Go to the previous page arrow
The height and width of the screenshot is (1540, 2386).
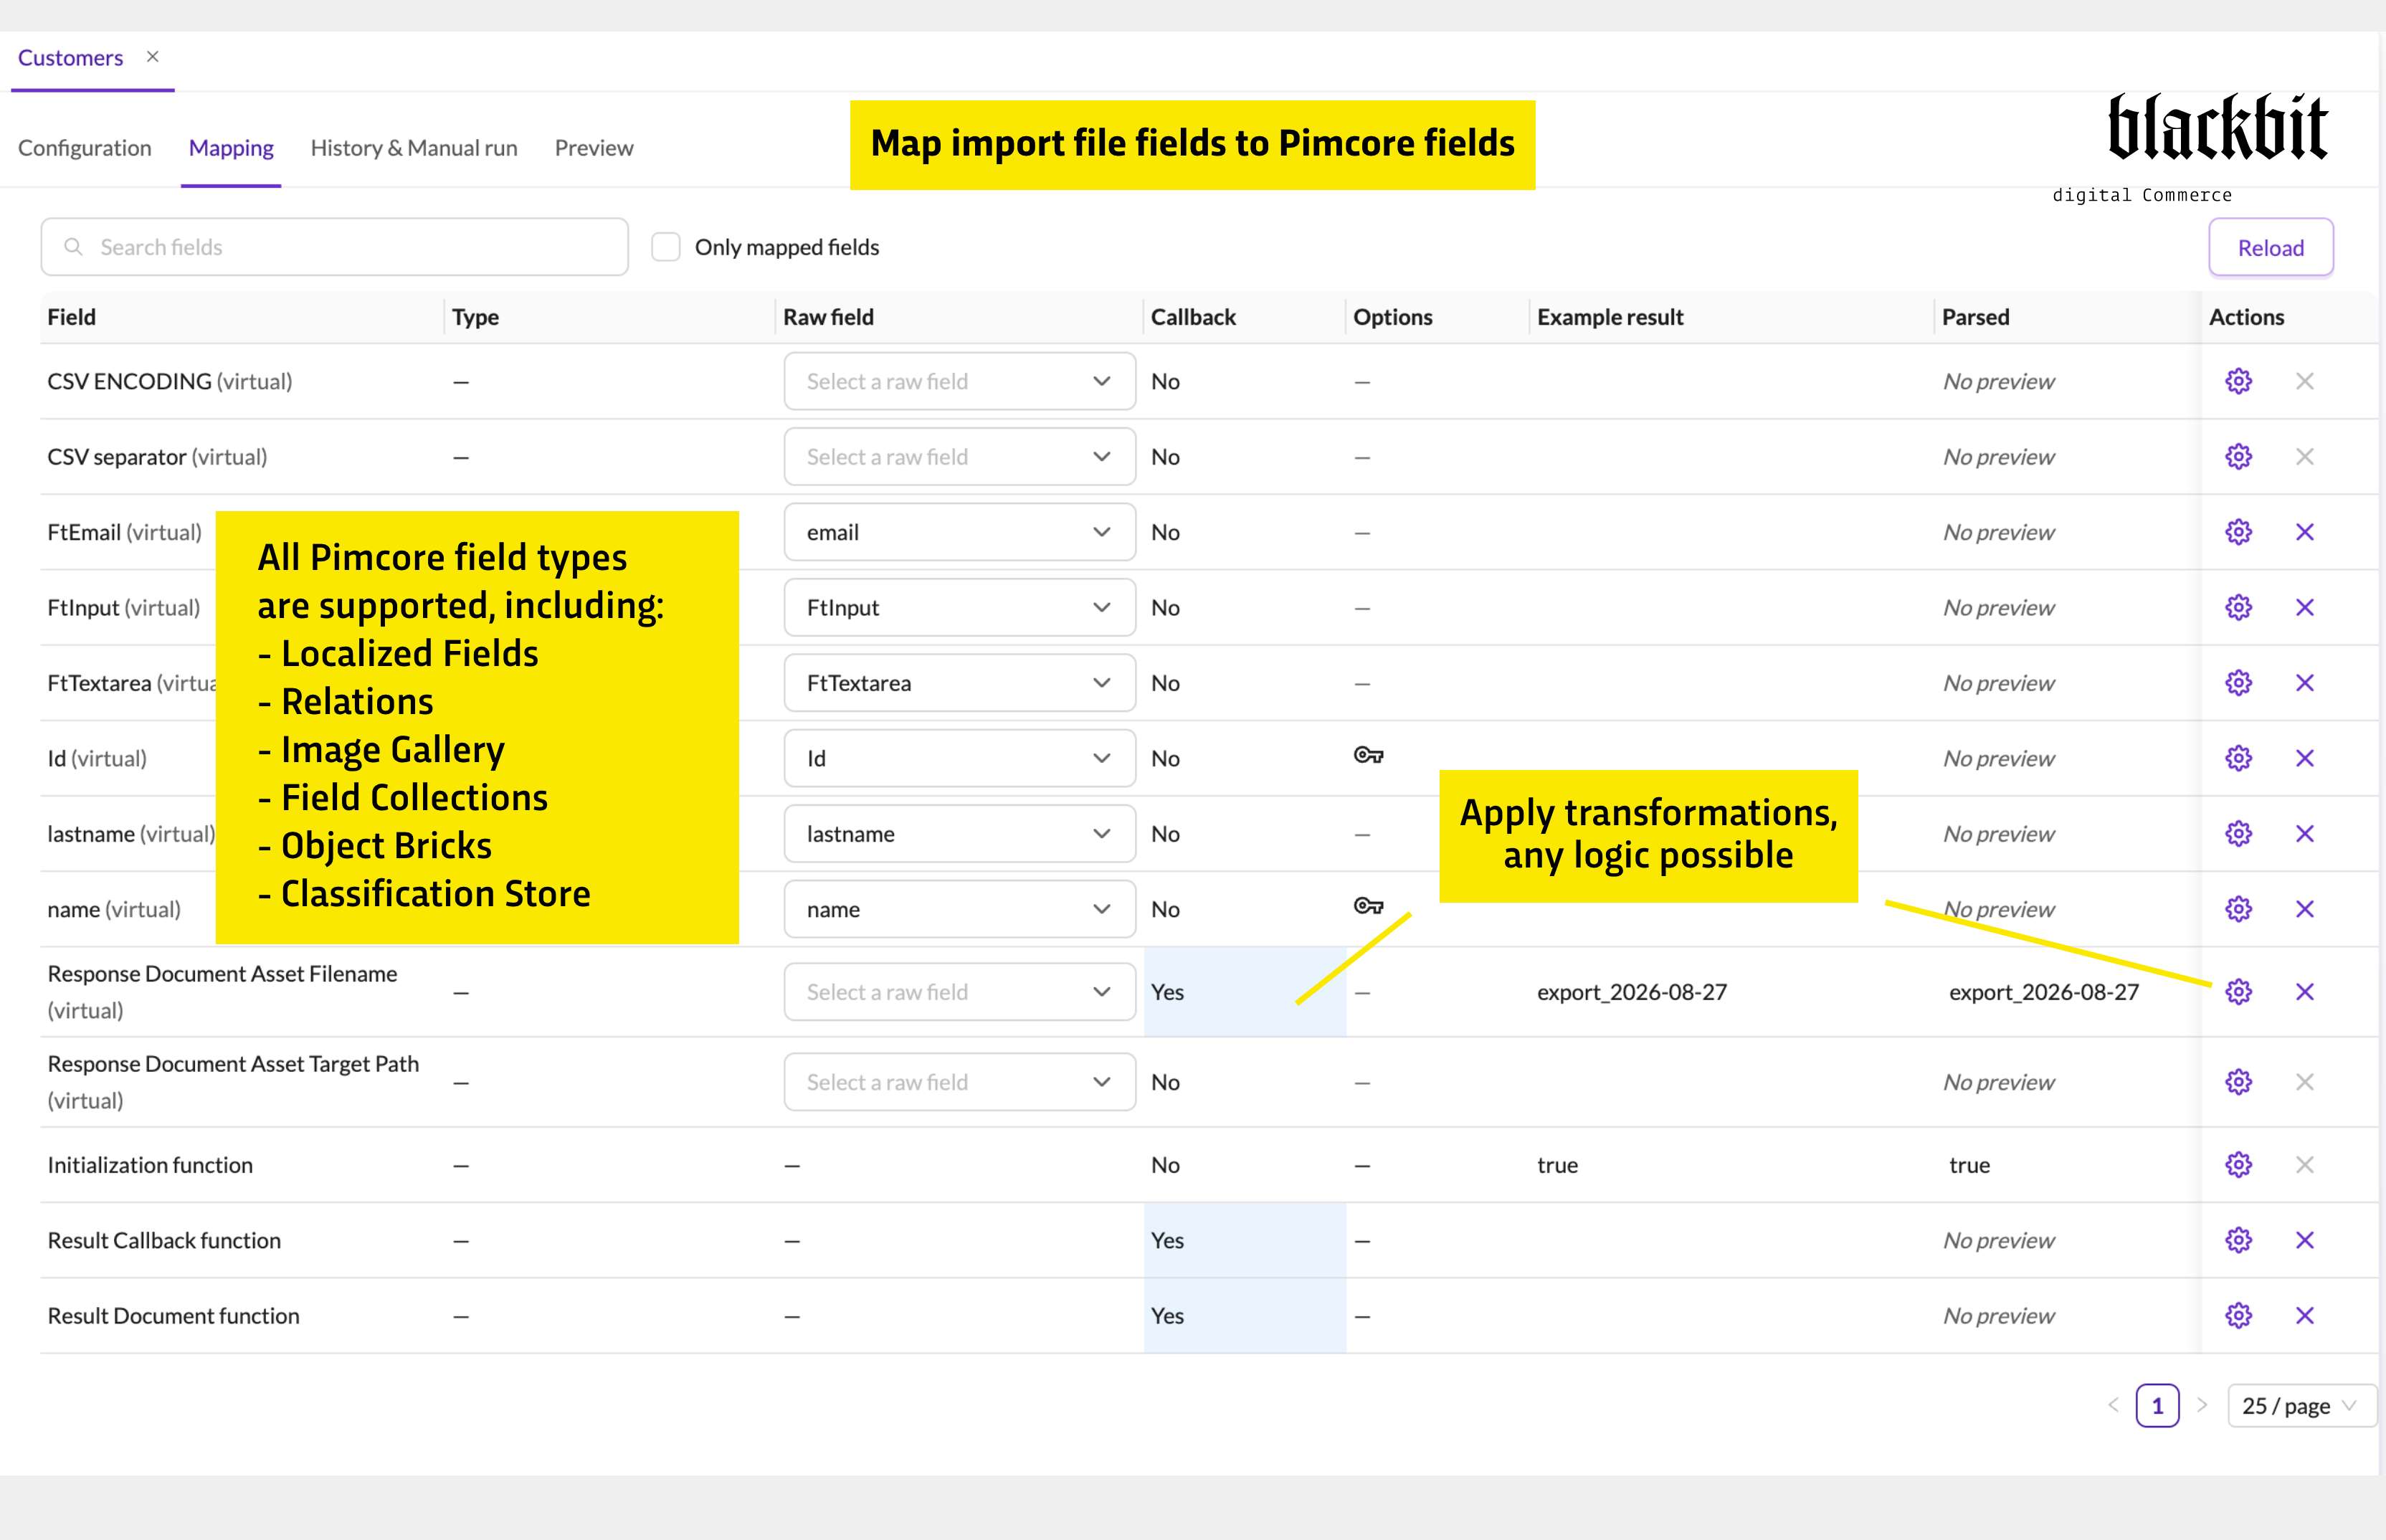[2113, 1405]
